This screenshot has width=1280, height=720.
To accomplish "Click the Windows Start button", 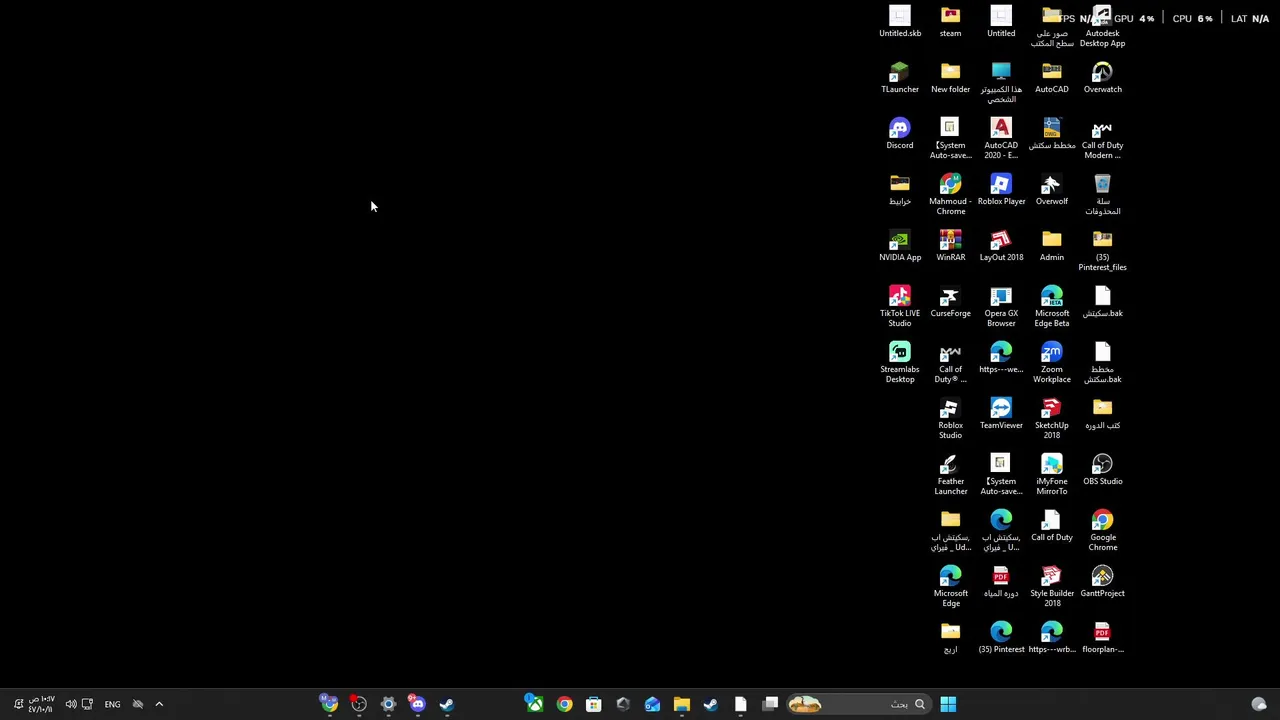I will click(x=948, y=704).
